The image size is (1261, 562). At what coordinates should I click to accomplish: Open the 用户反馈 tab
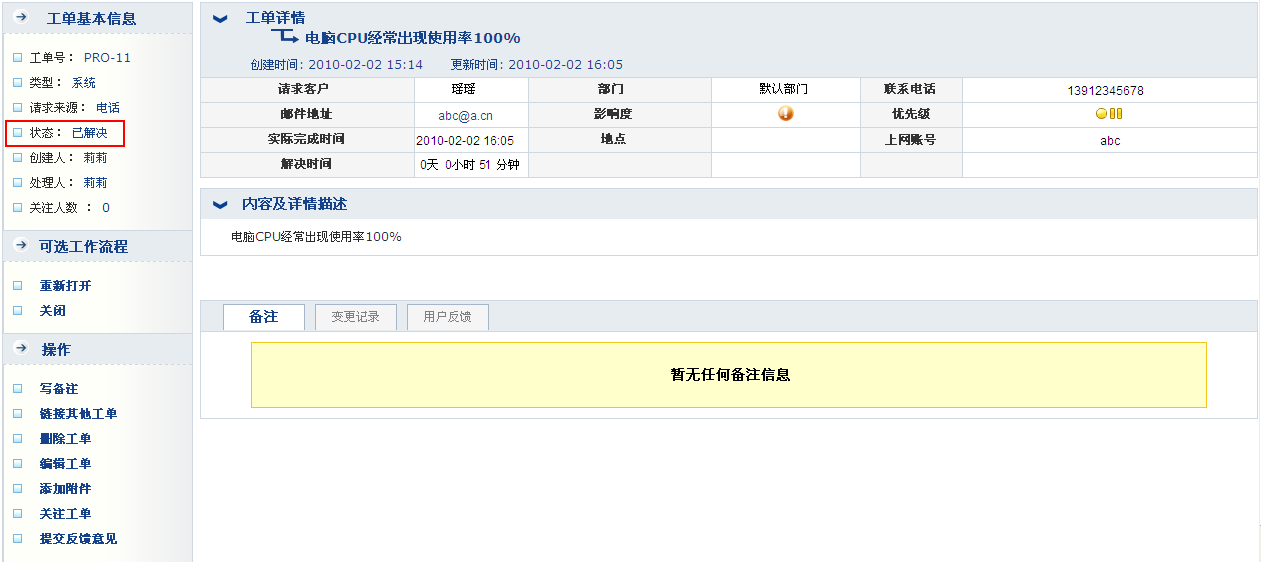pos(447,317)
